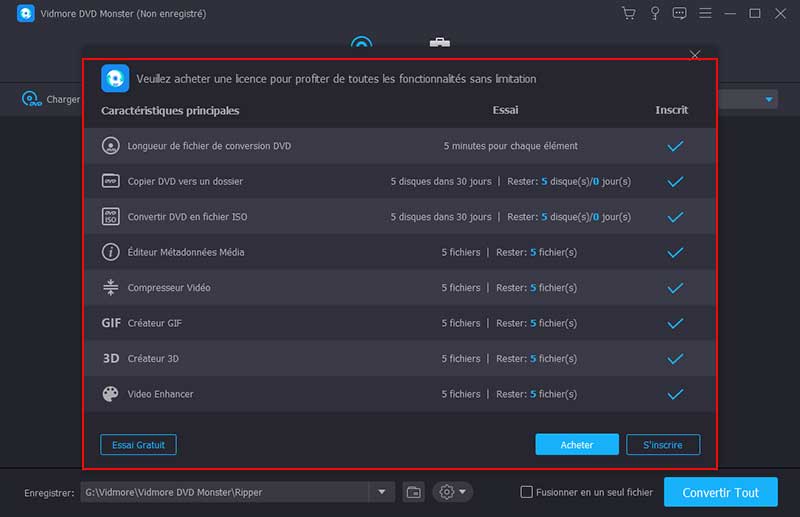Expand the Enregistrer path dropdown arrow
This screenshot has width=800, height=517.
click(382, 492)
